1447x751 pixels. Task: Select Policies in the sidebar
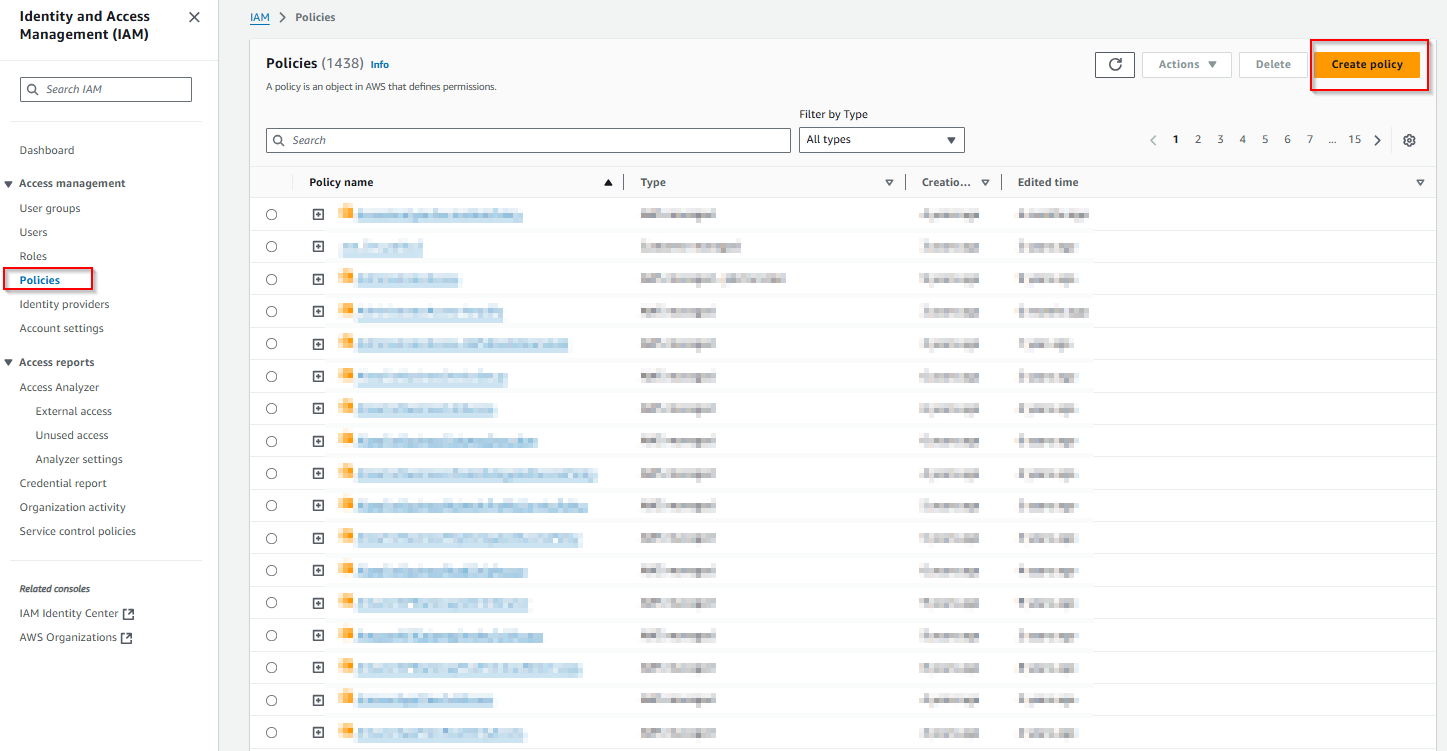(x=40, y=280)
